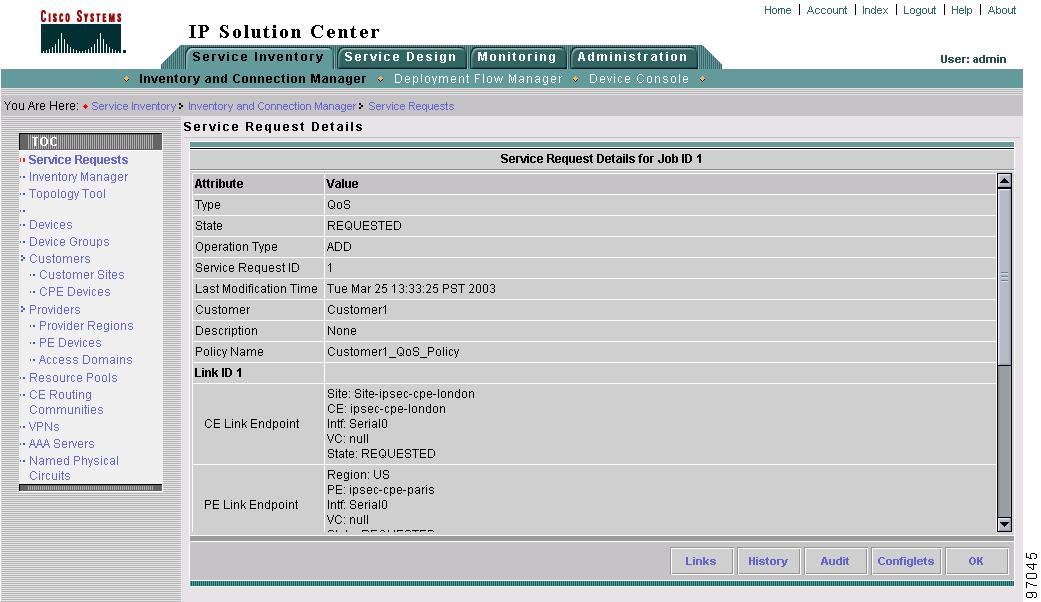Click the QoS type value

point(339,205)
